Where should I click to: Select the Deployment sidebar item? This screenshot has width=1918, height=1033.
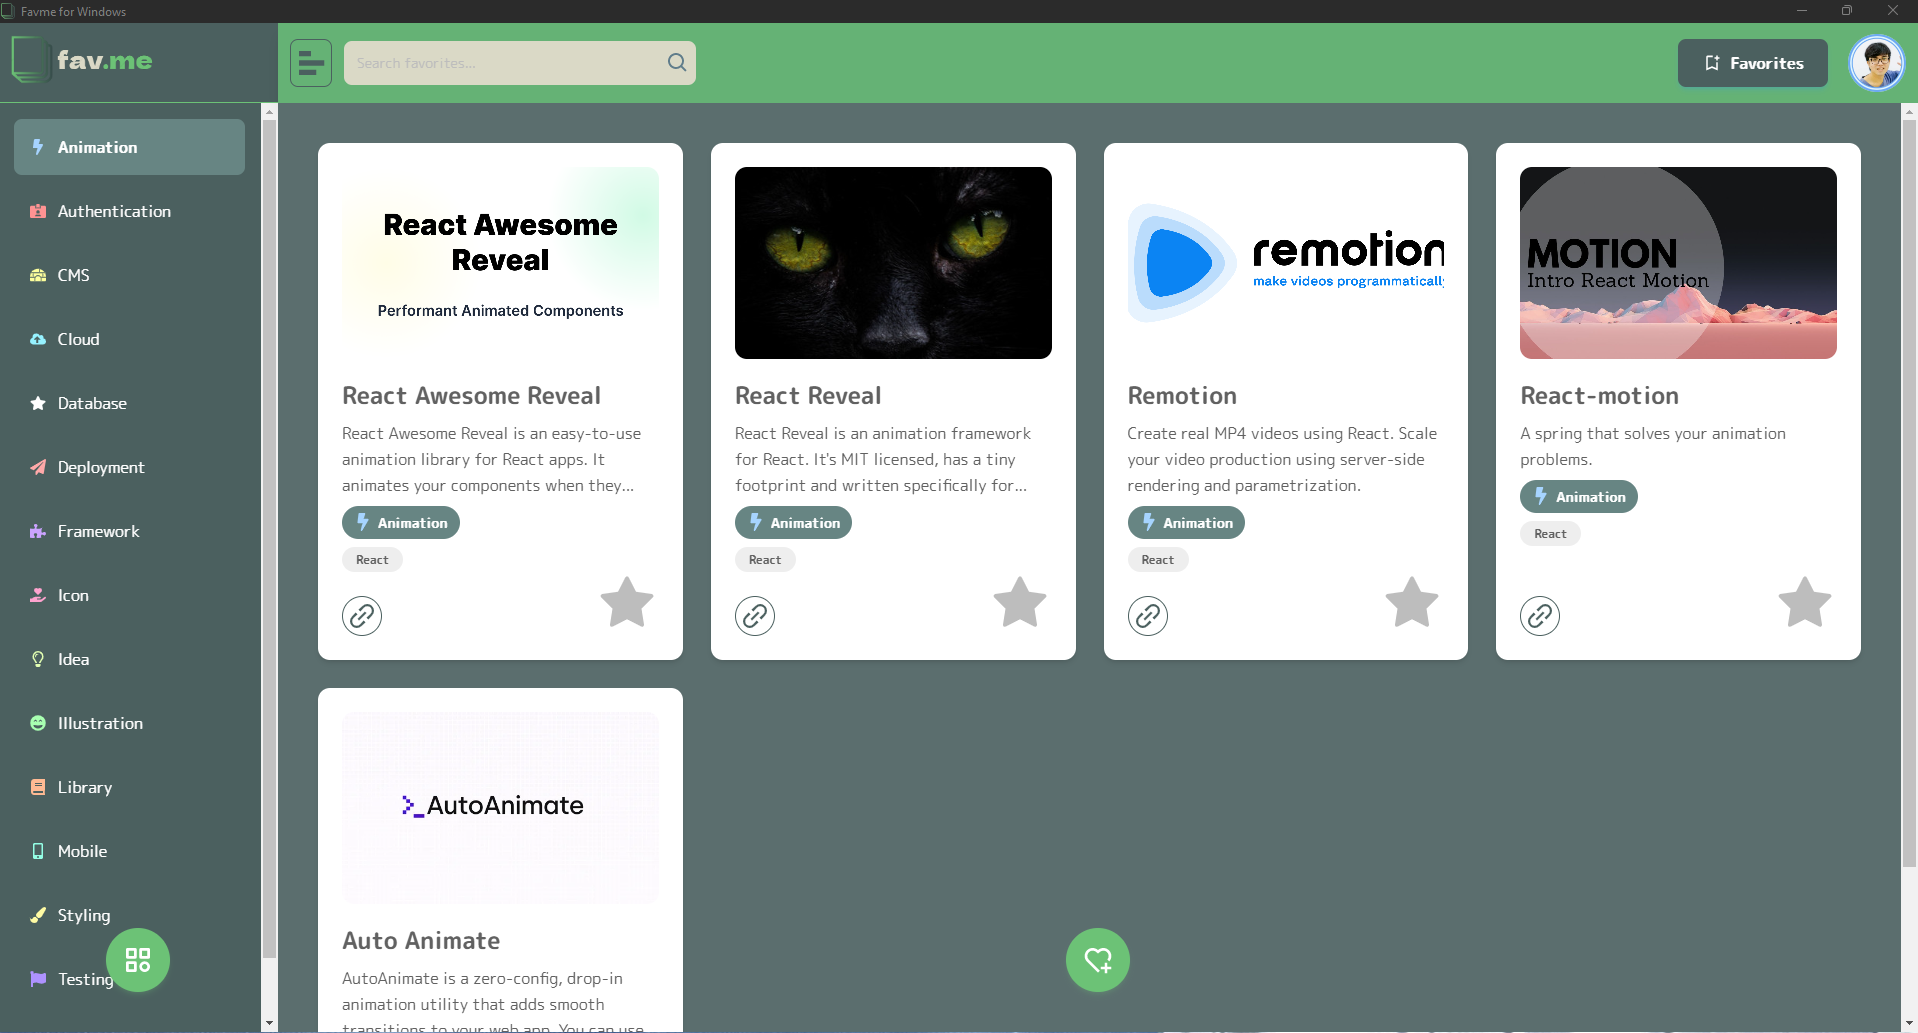pyautogui.click(x=101, y=467)
